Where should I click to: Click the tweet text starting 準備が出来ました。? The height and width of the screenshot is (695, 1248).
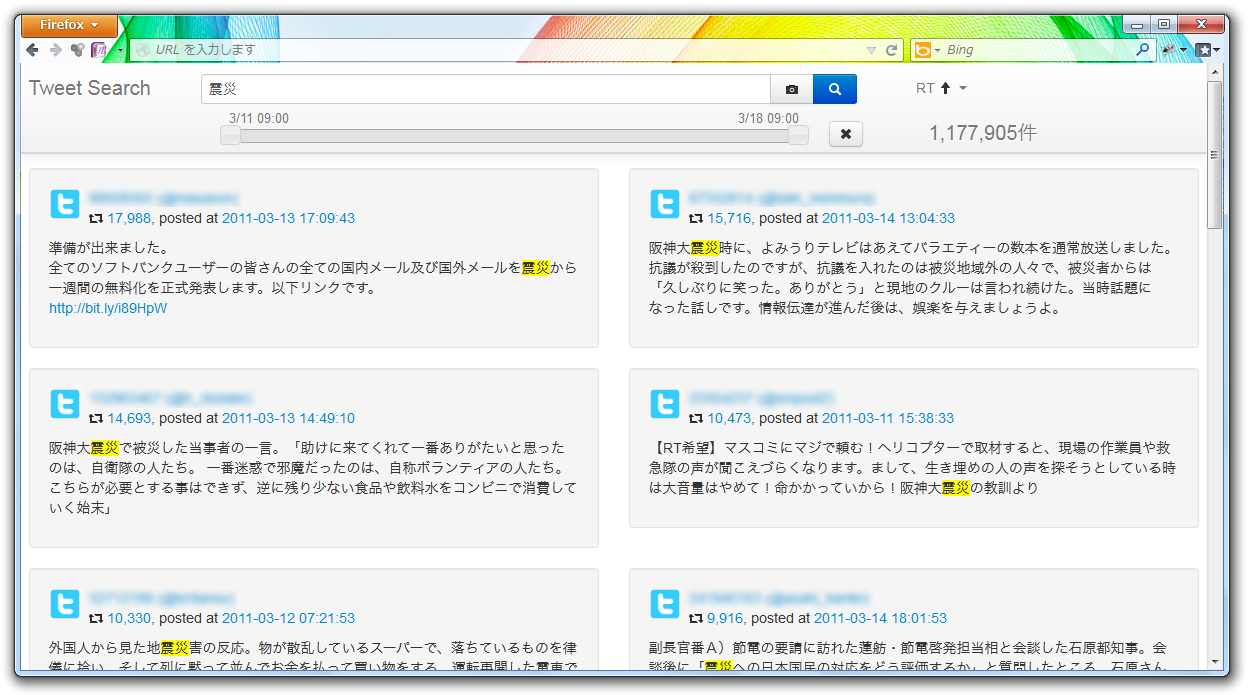click(313, 268)
